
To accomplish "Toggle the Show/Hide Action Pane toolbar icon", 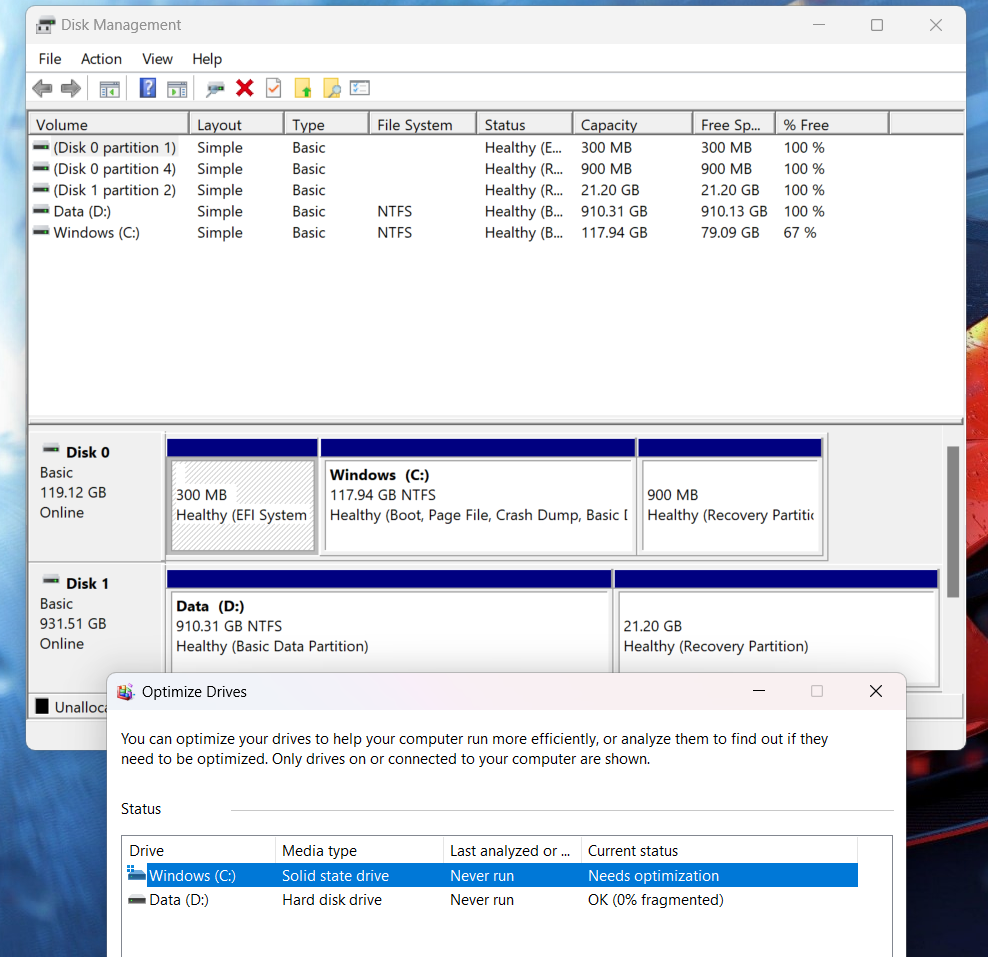I will [x=177, y=89].
